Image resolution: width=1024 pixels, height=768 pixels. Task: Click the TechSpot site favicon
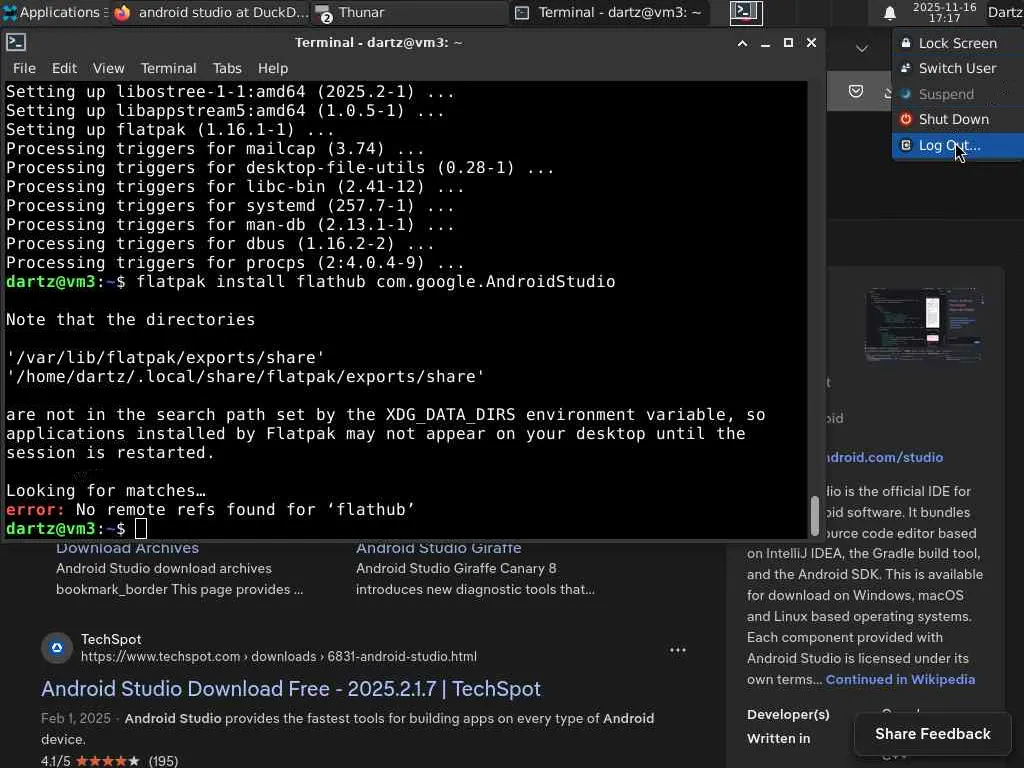click(x=57, y=648)
